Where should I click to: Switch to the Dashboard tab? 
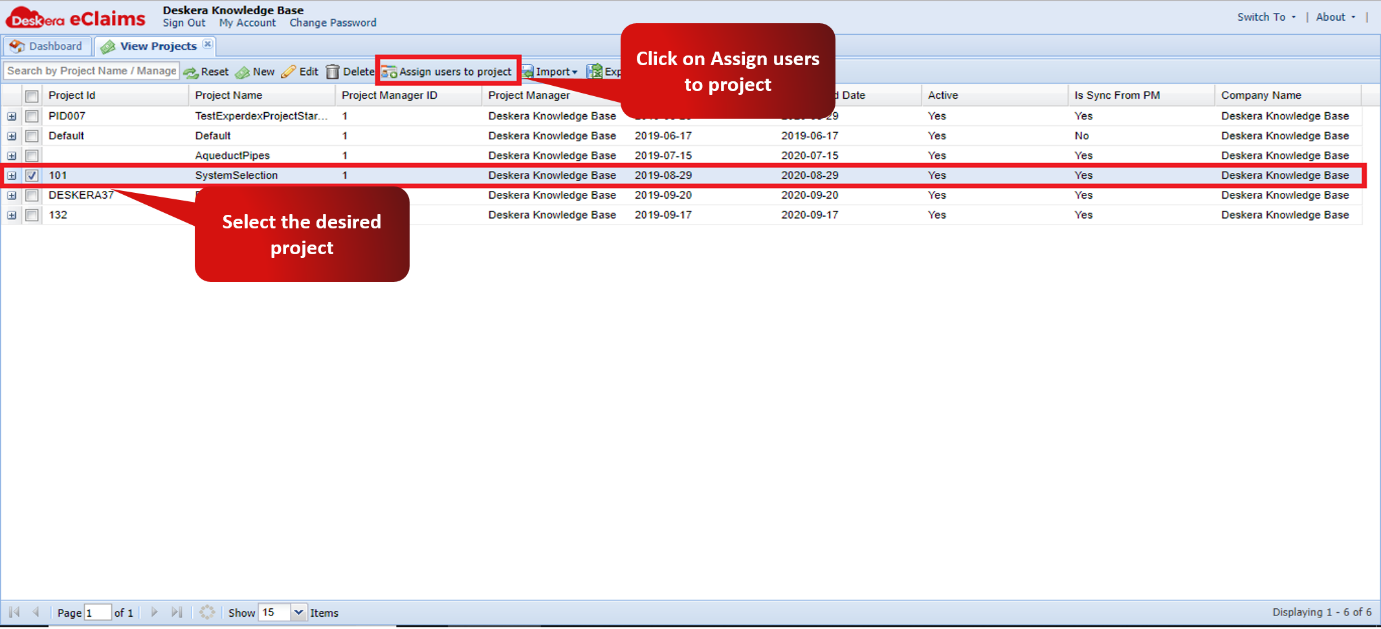coord(47,46)
